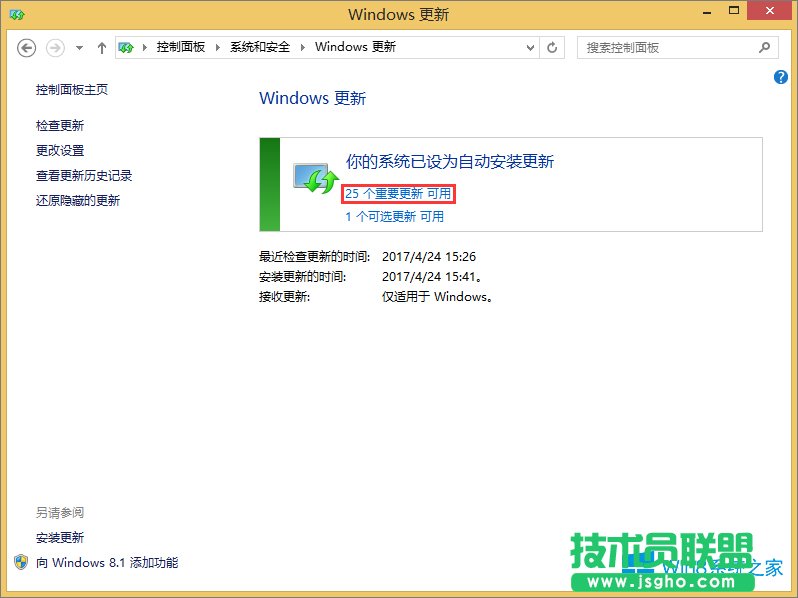Open the address bar history dropdown
The width and height of the screenshot is (798, 598).
tap(530, 48)
